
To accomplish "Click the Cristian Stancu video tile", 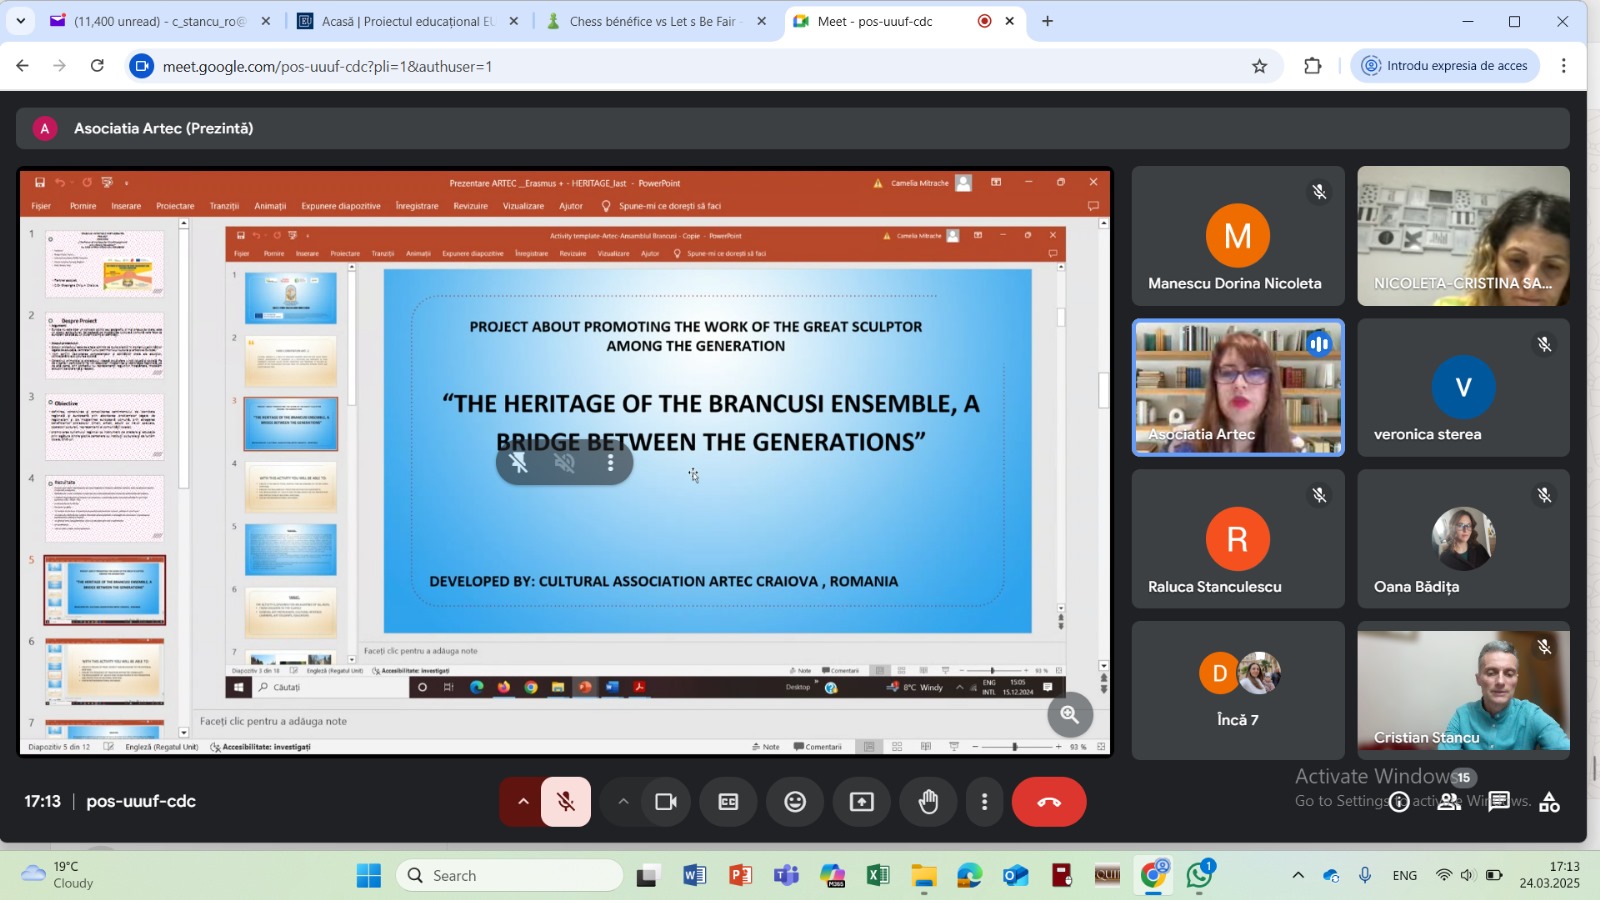I will point(1463,690).
